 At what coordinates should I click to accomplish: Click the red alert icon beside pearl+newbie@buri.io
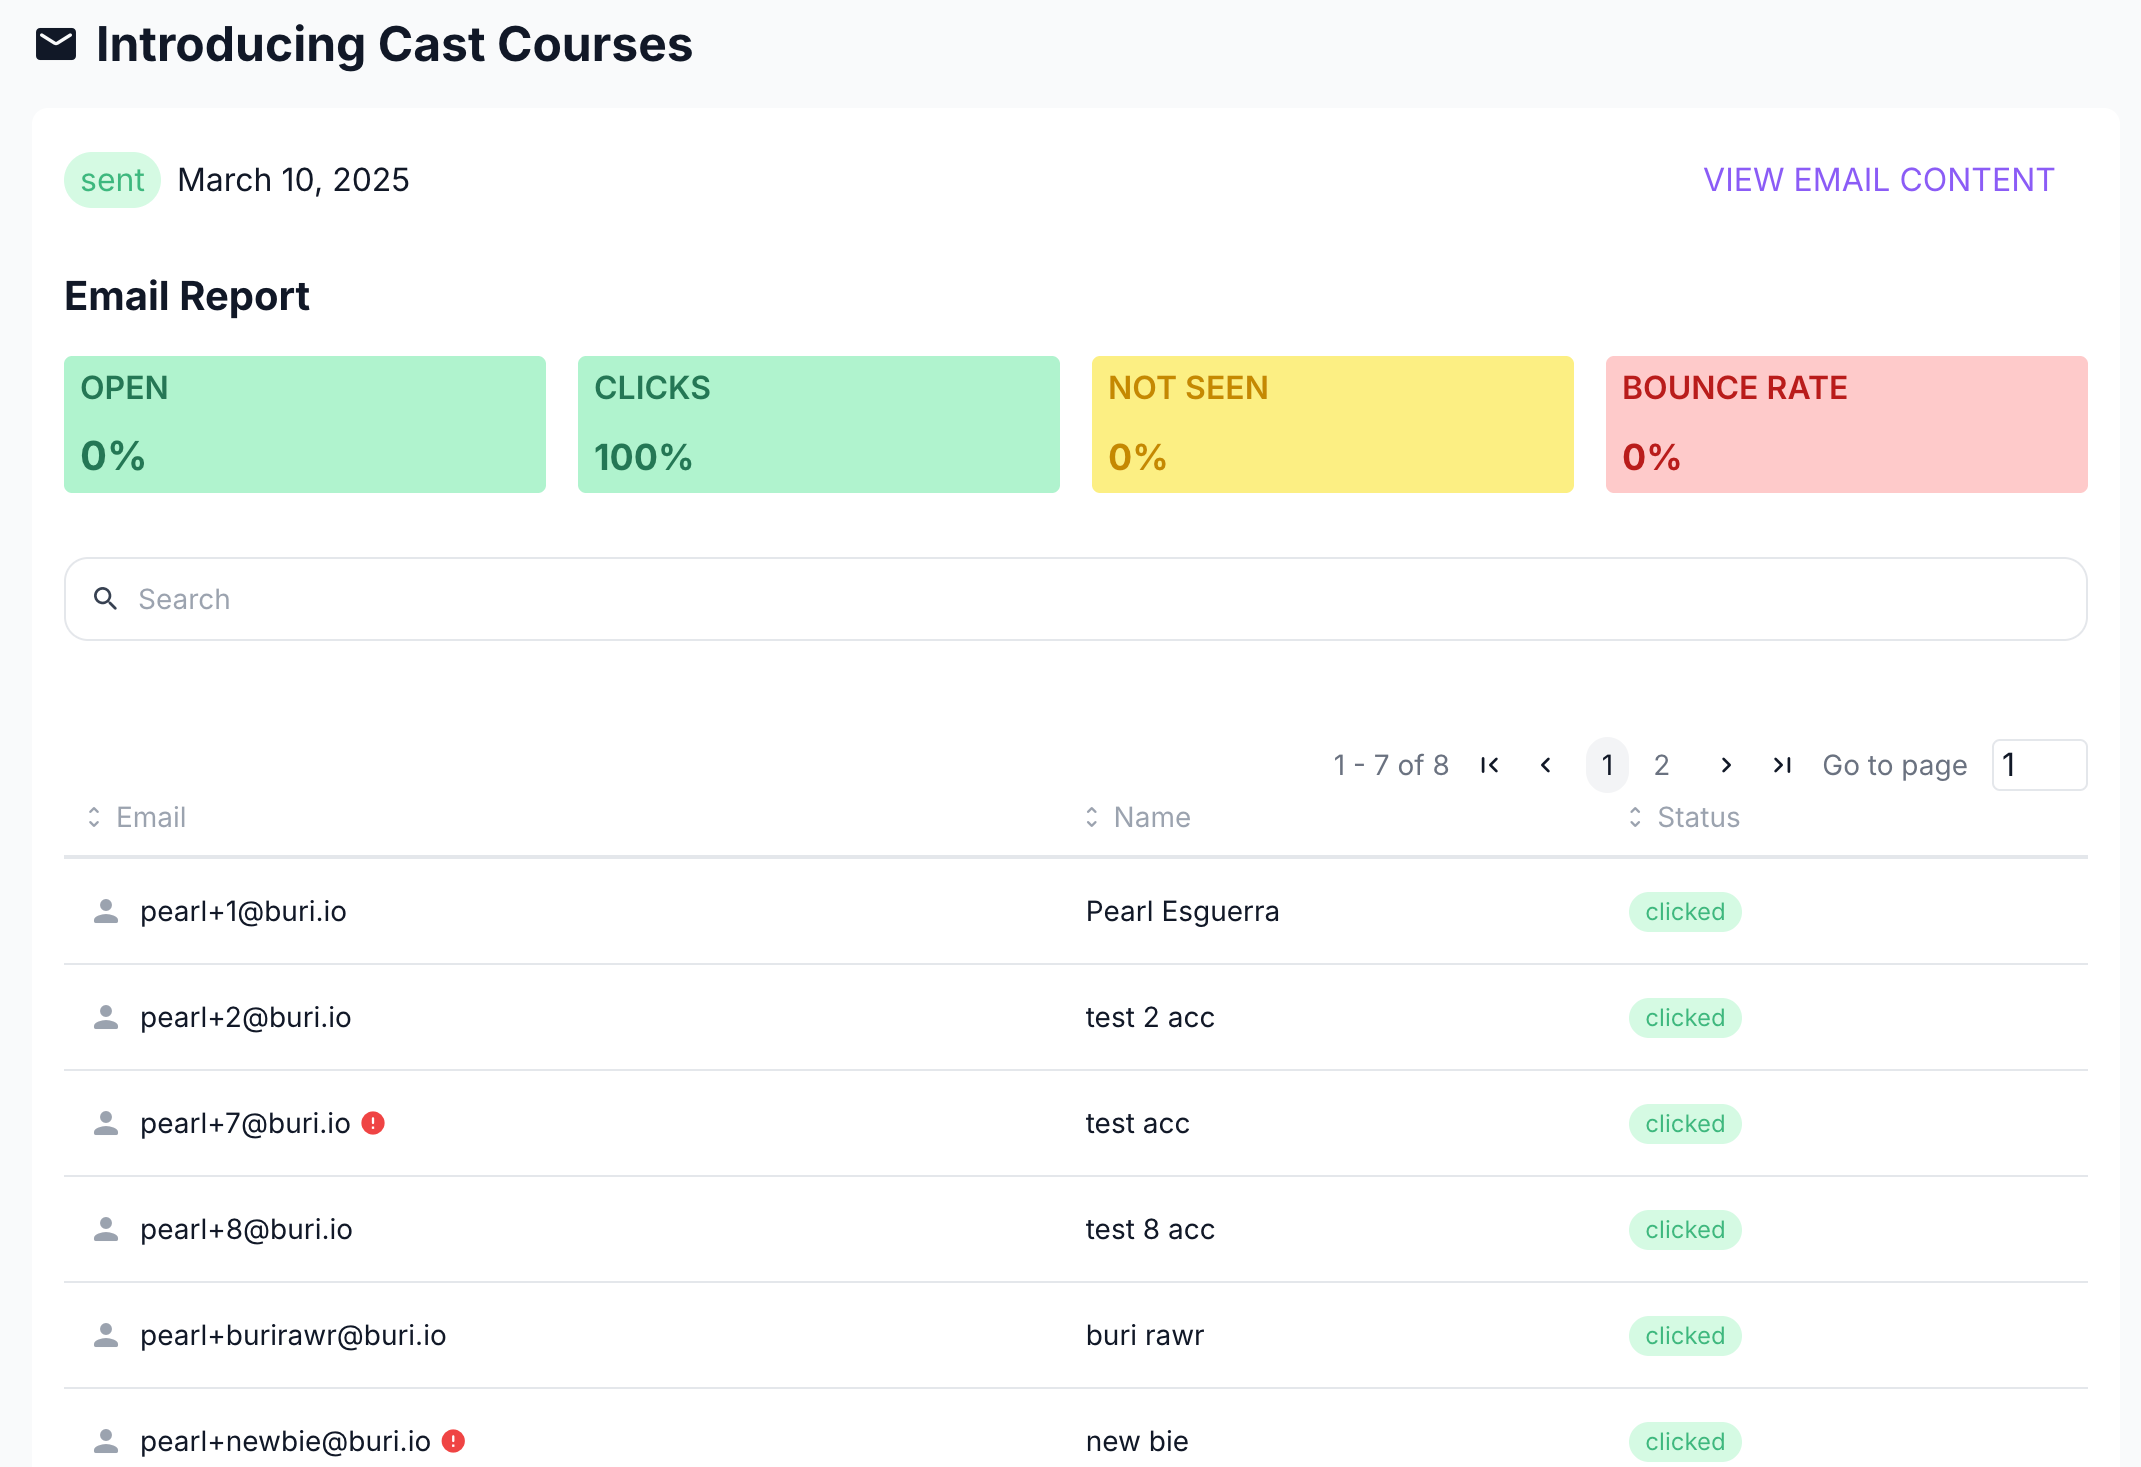pos(453,1441)
